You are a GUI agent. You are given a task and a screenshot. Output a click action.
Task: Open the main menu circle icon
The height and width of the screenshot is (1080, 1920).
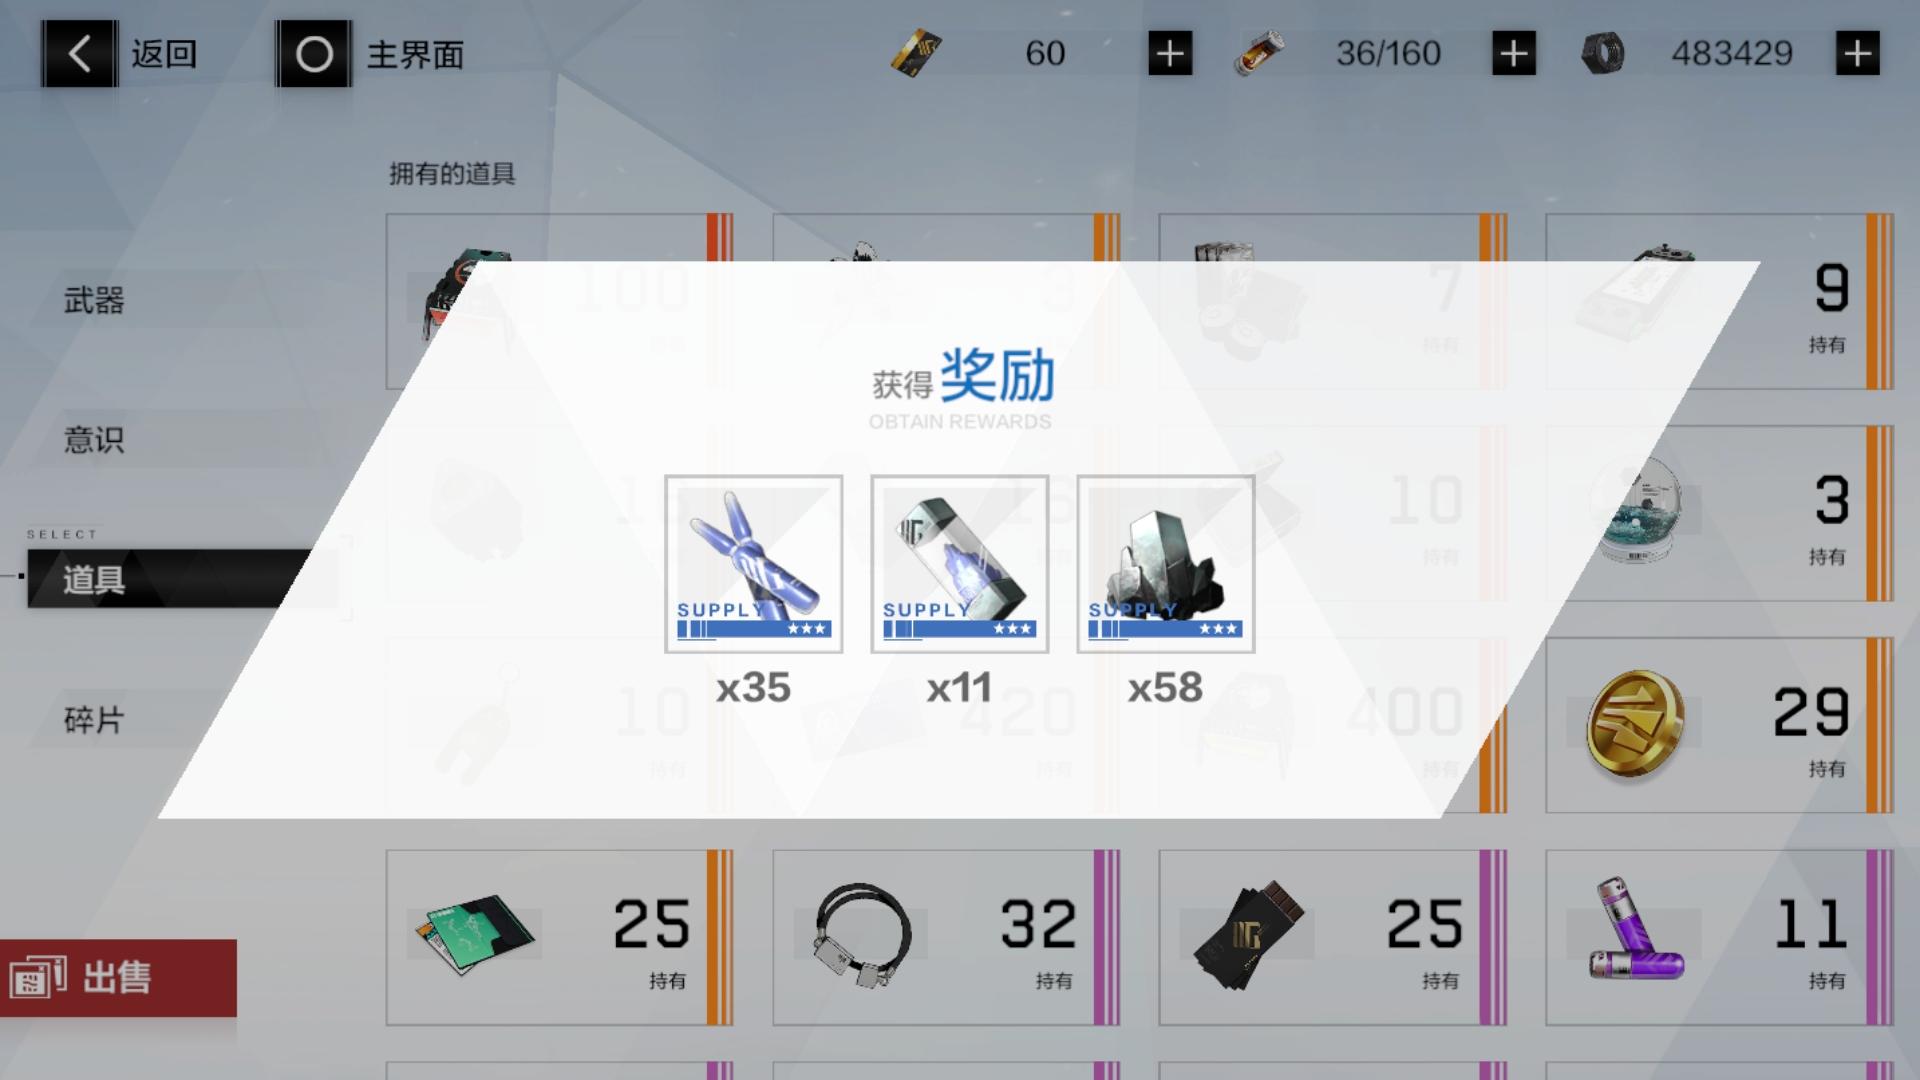(314, 54)
